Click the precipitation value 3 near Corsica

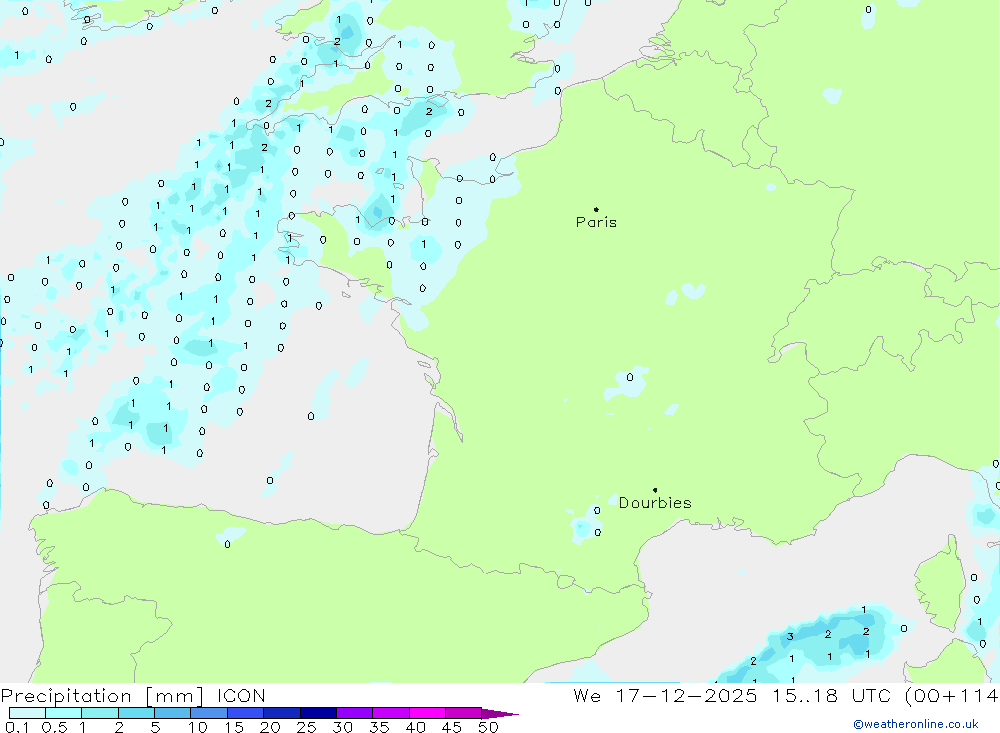[x=790, y=636]
